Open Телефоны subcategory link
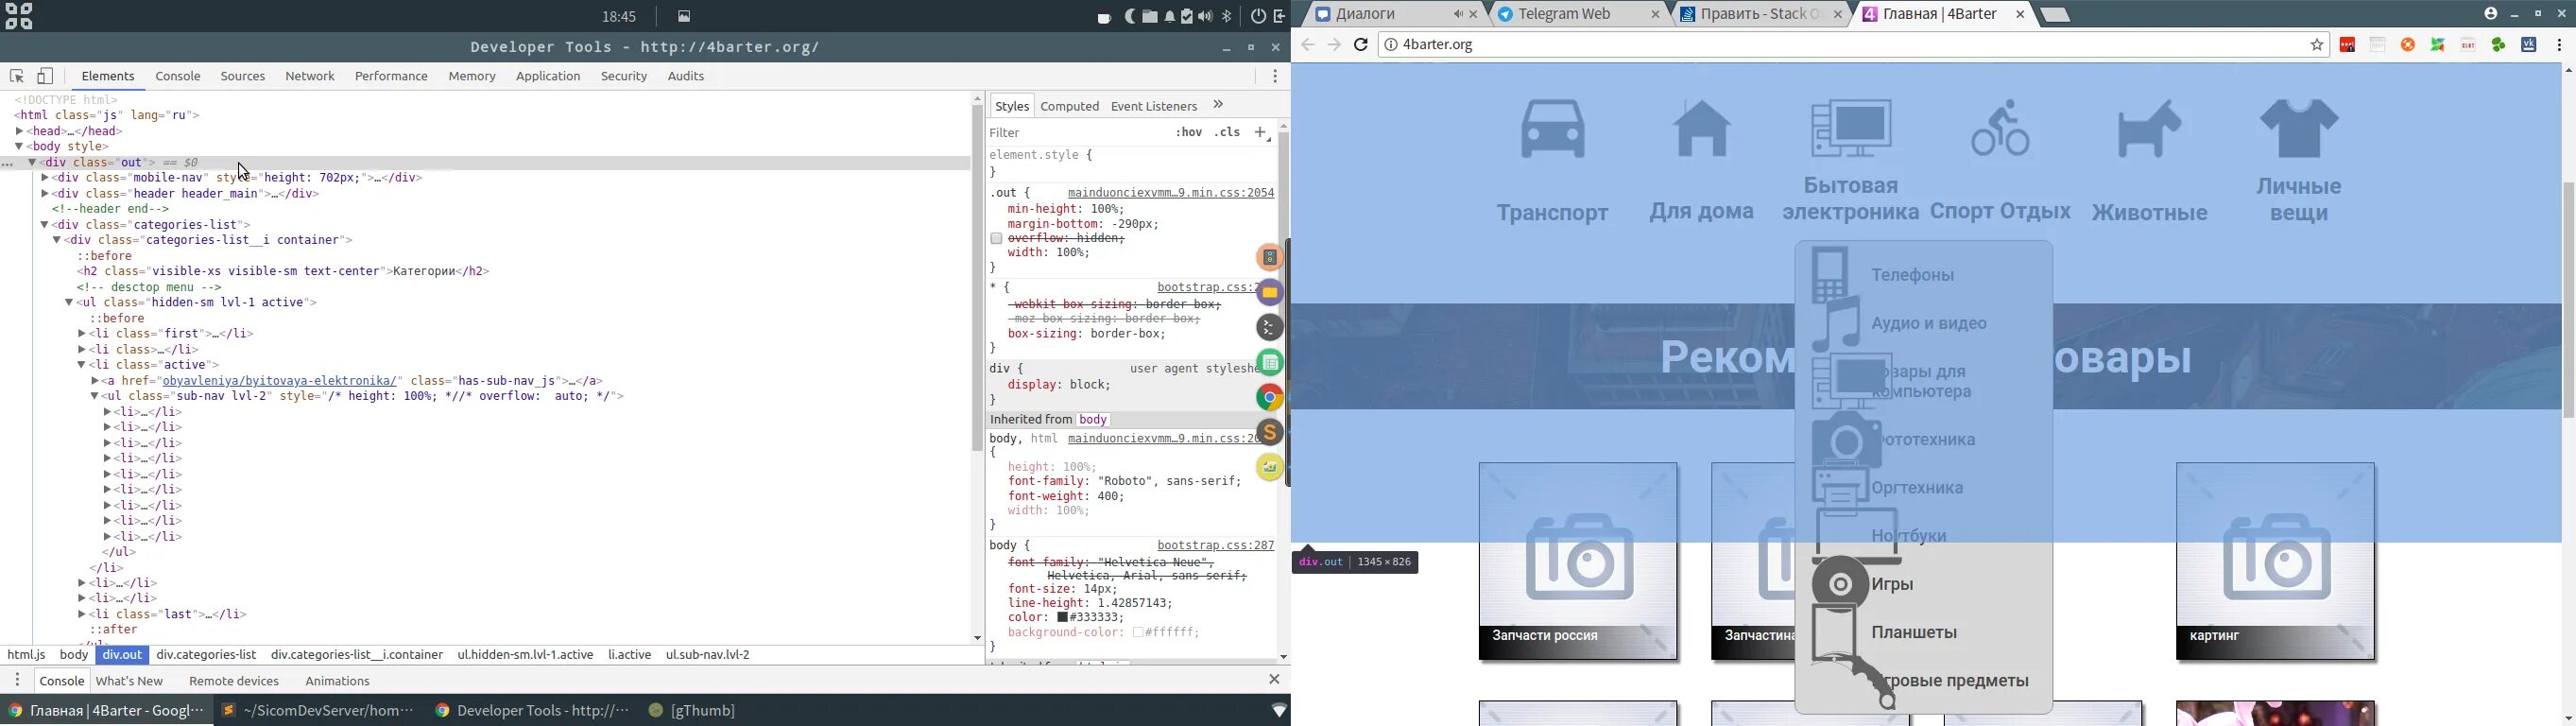Image resolution: width=2576 pixels, height=726 pixels. (1913, 276)
